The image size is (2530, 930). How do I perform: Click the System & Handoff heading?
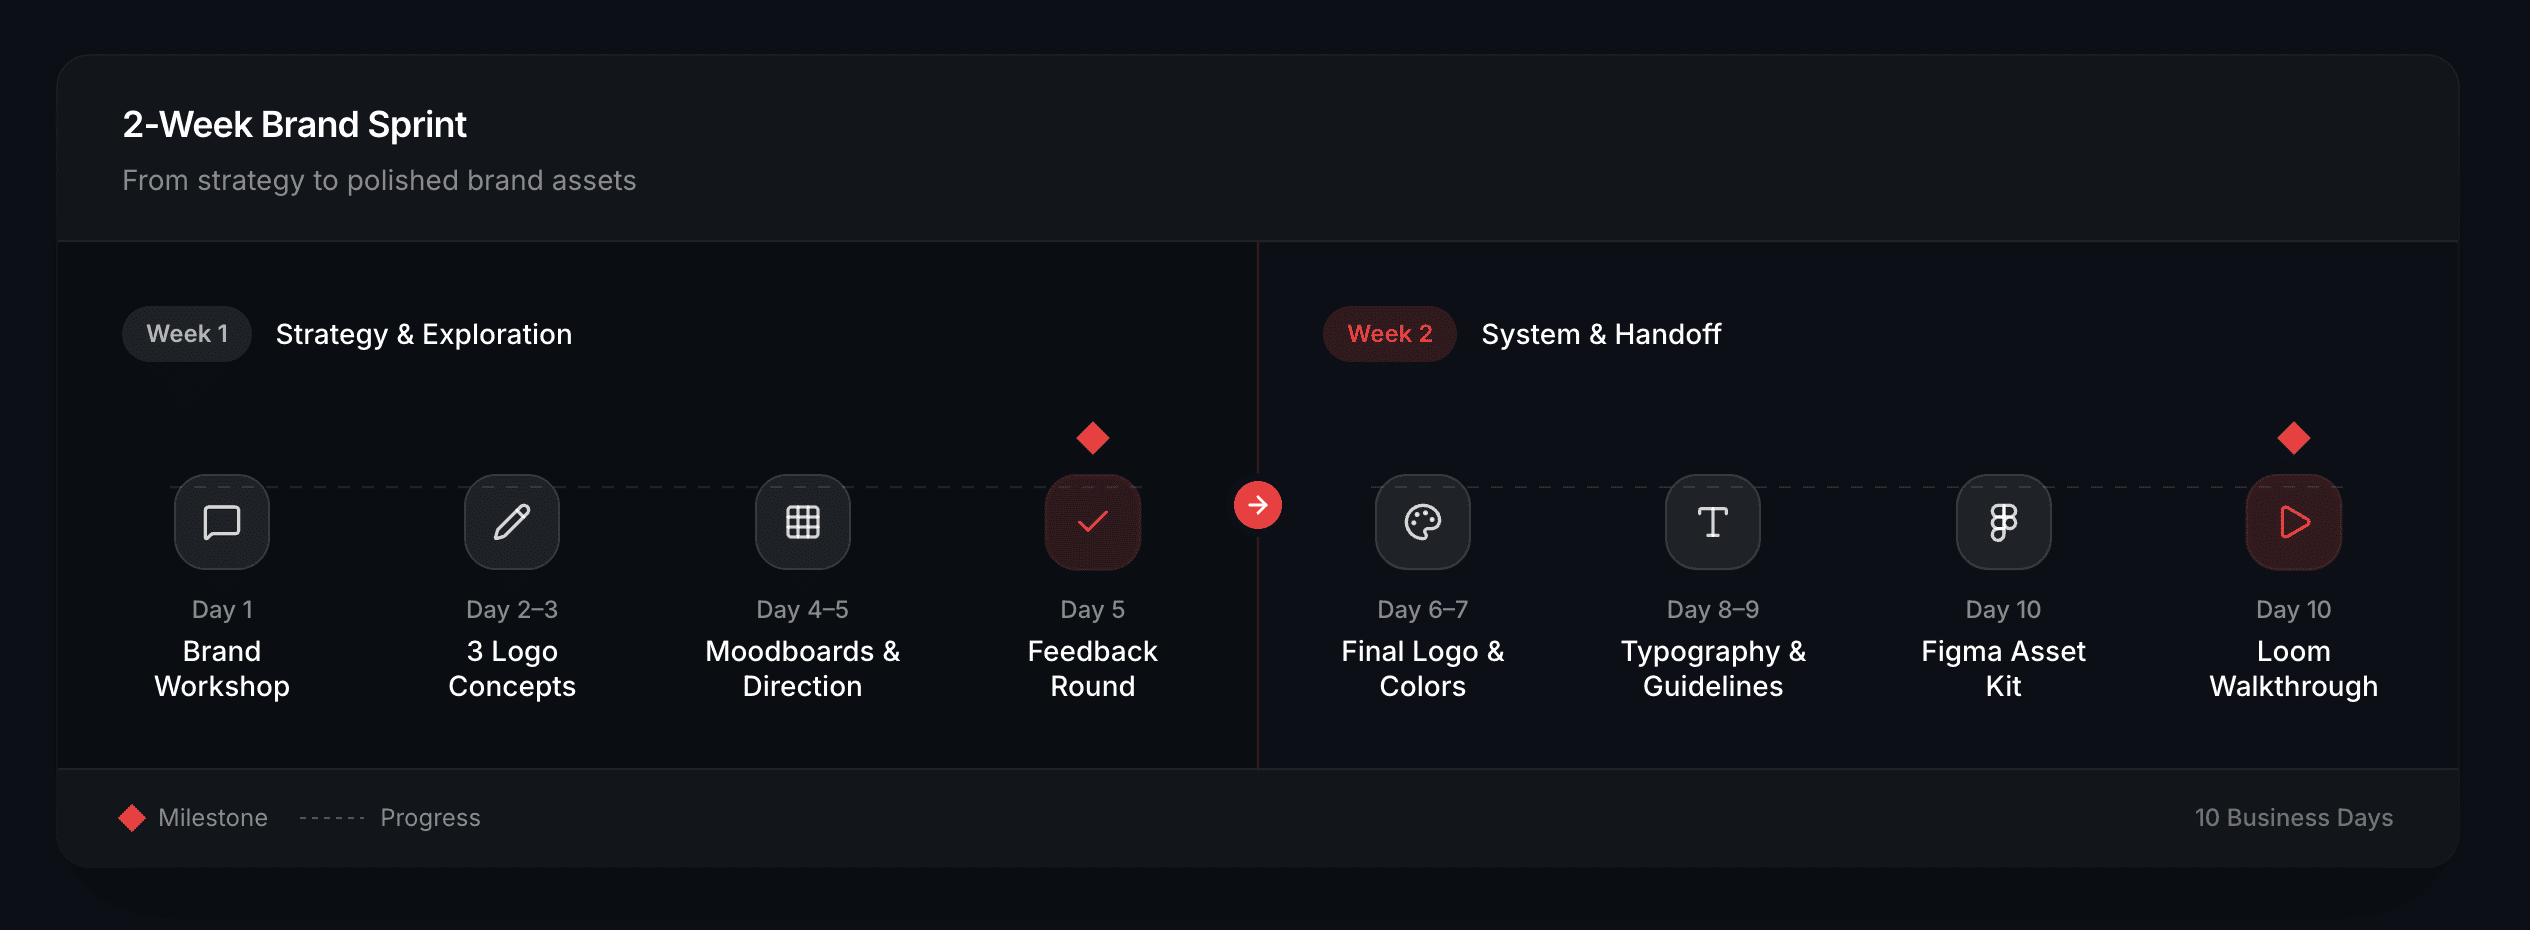point(1601,334)
